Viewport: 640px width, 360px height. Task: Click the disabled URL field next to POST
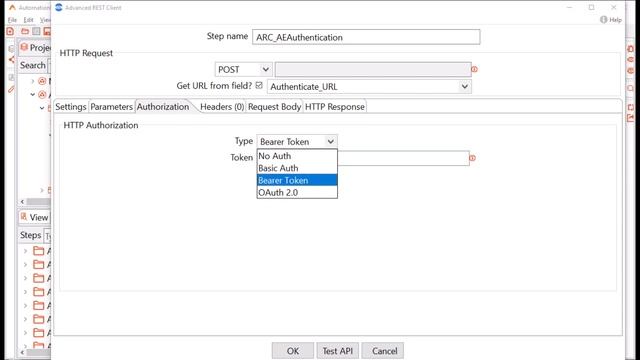(373, 69)
